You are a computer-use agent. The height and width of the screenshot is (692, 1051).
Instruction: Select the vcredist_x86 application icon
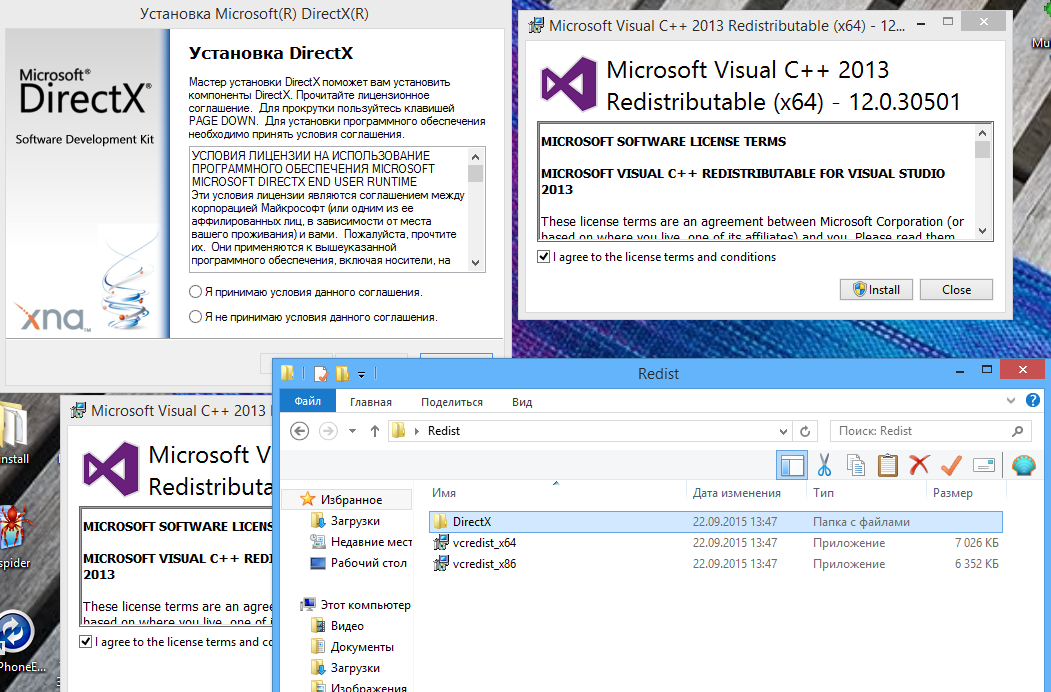[440, 563]
